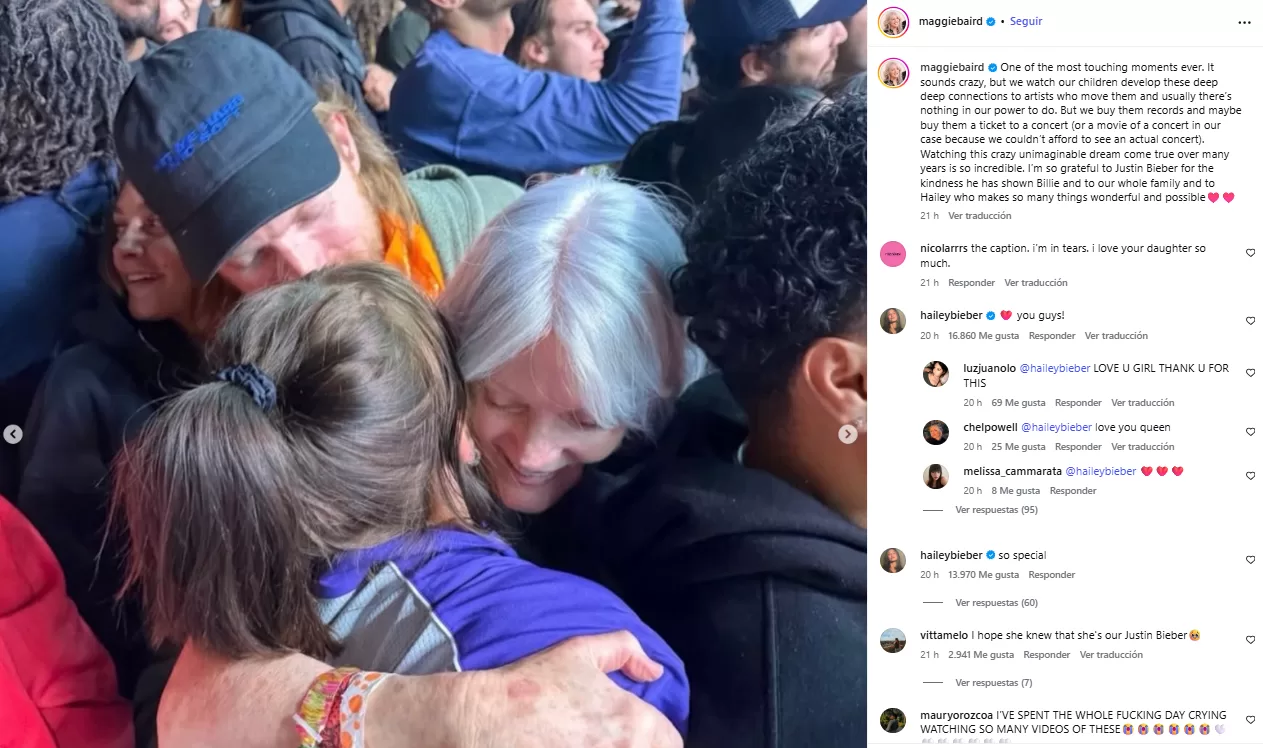The width and height of the screenshot is (1263, 748).
Task: Open chelpowell's profile picture
Action: click(x=936, y=432)
